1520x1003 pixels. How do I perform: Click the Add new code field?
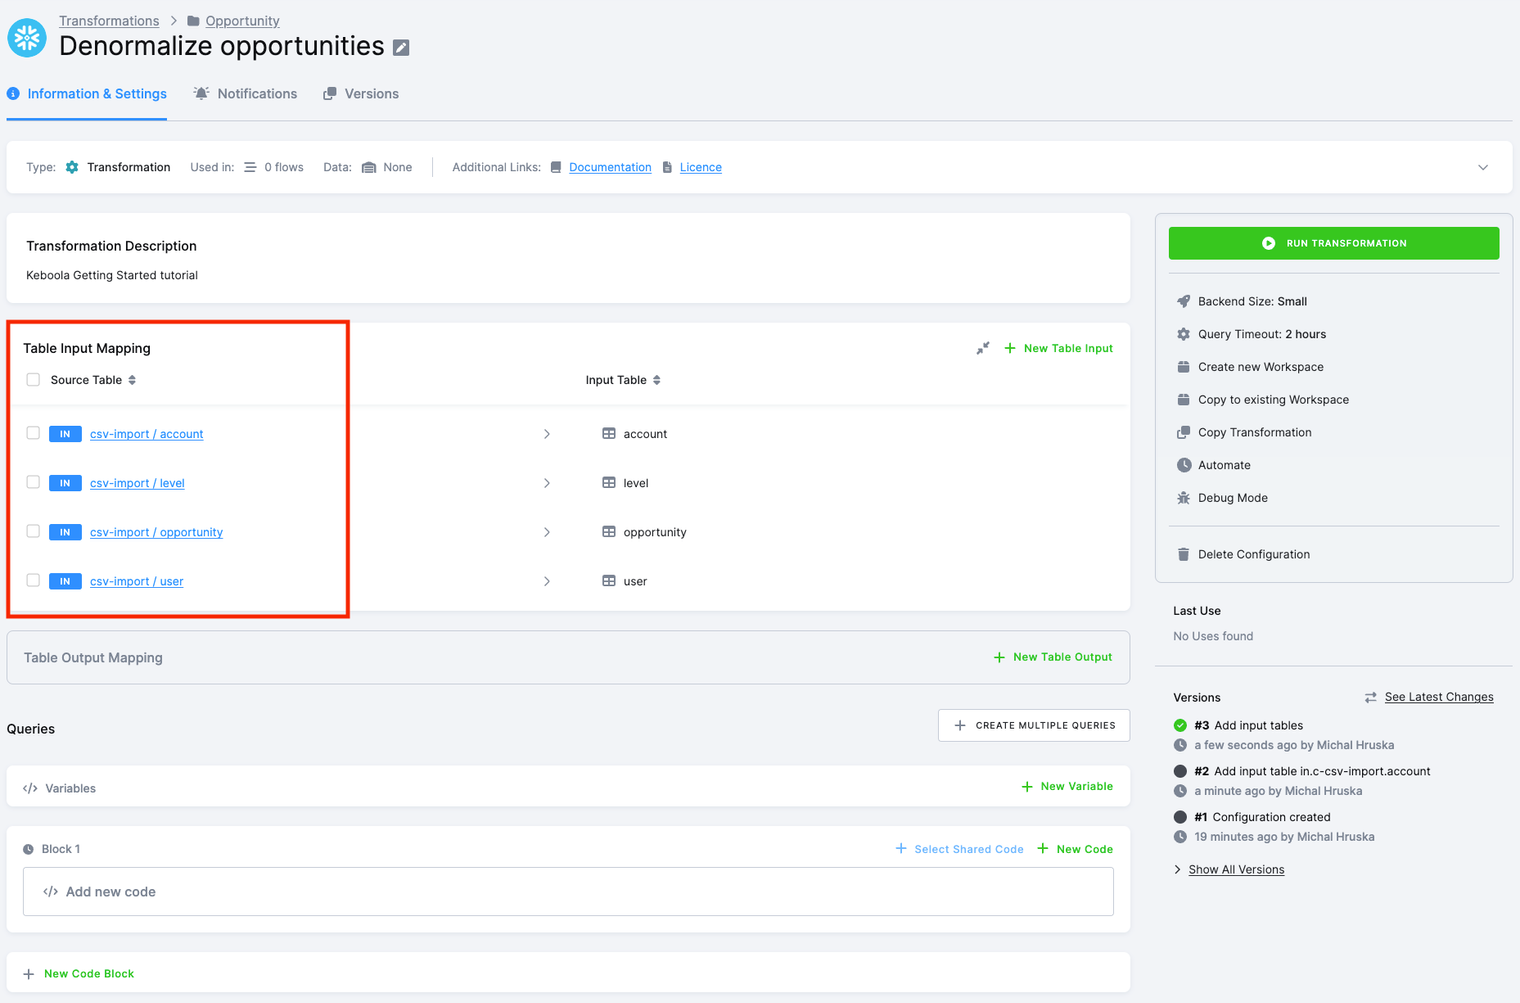pos(568,892)
